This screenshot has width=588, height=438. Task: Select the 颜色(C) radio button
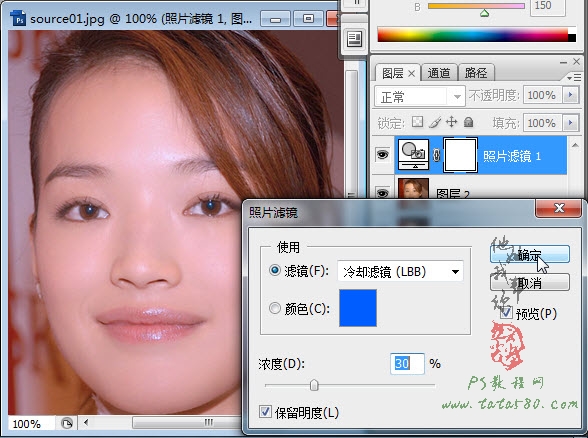(275, 308)
